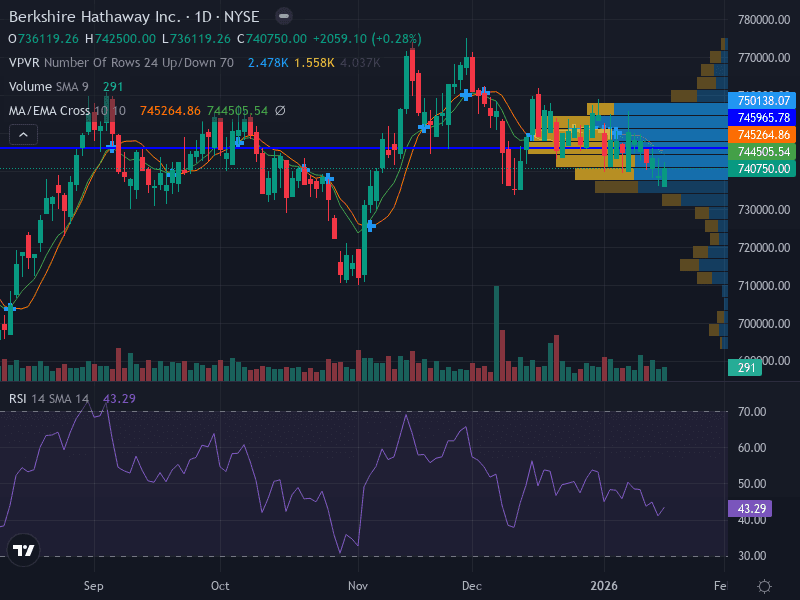The image size is (800, 600).
Task: Click the high price H742500.00 in header
Action: click(x=120, y=39)
